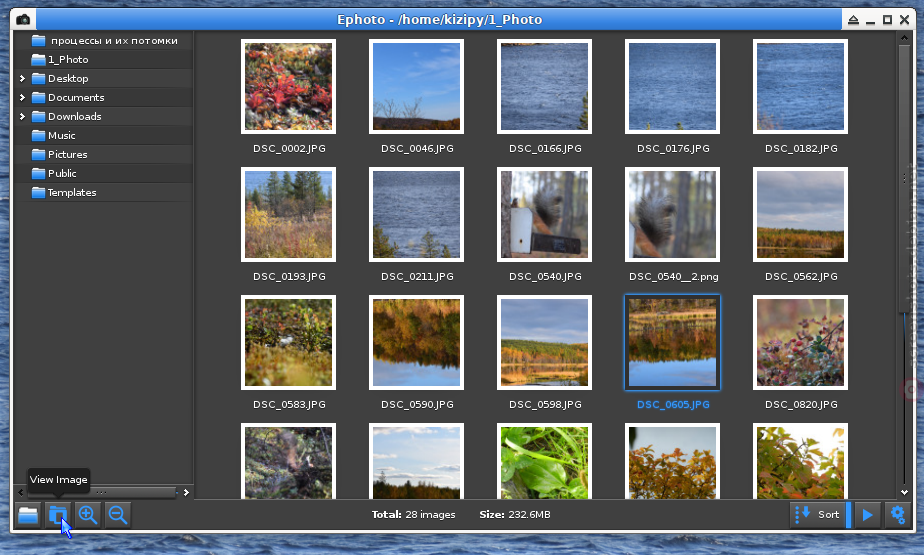Click the Documents folder icon

pyautogui.click(x=38, y=97)
